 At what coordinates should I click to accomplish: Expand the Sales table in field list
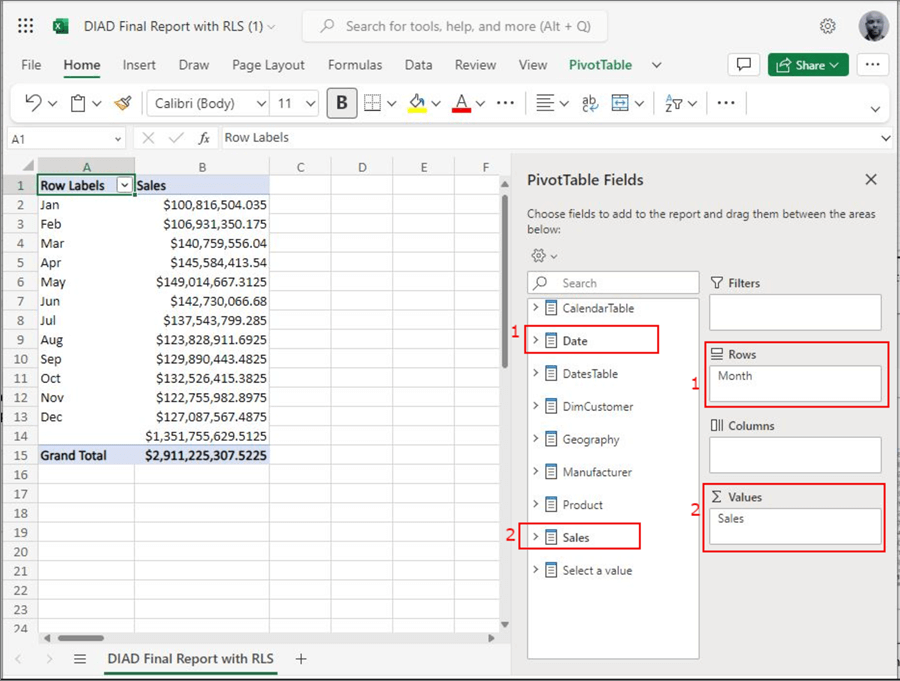[x=536, y=538]
